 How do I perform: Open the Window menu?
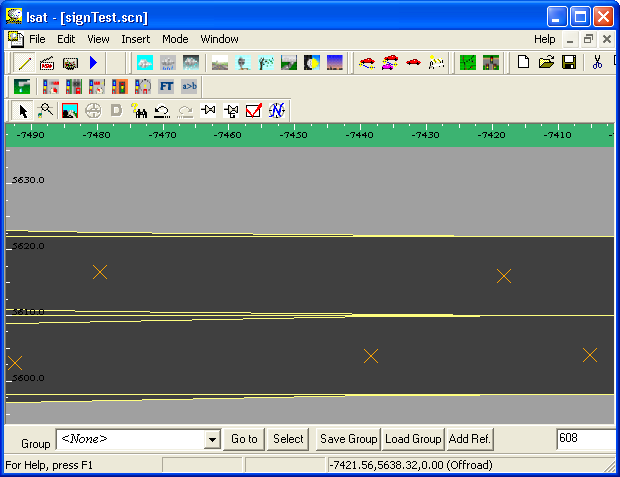coord(219,39)
